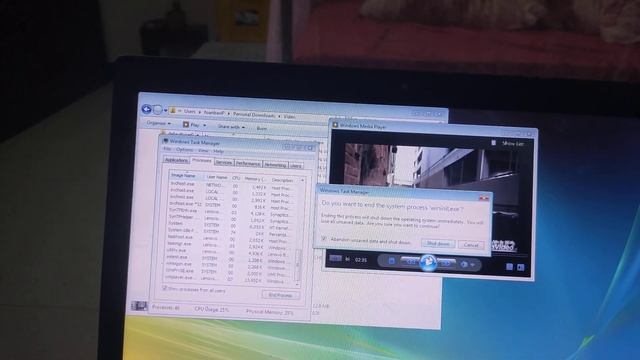
Task: Open the Task Manager Help menu
Action: tap(218, 151)
